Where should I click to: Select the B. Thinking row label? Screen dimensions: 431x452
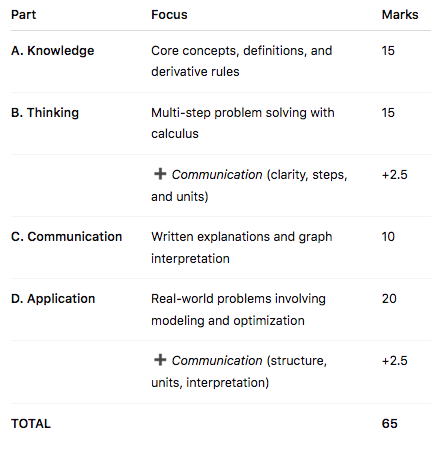click(x=45, y=113)
